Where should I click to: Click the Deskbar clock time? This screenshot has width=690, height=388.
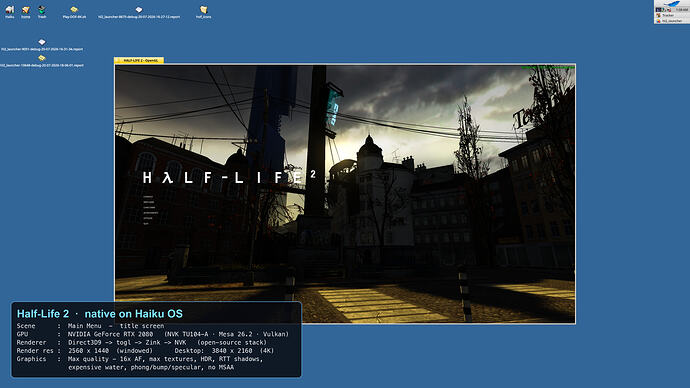click(682, 10)
